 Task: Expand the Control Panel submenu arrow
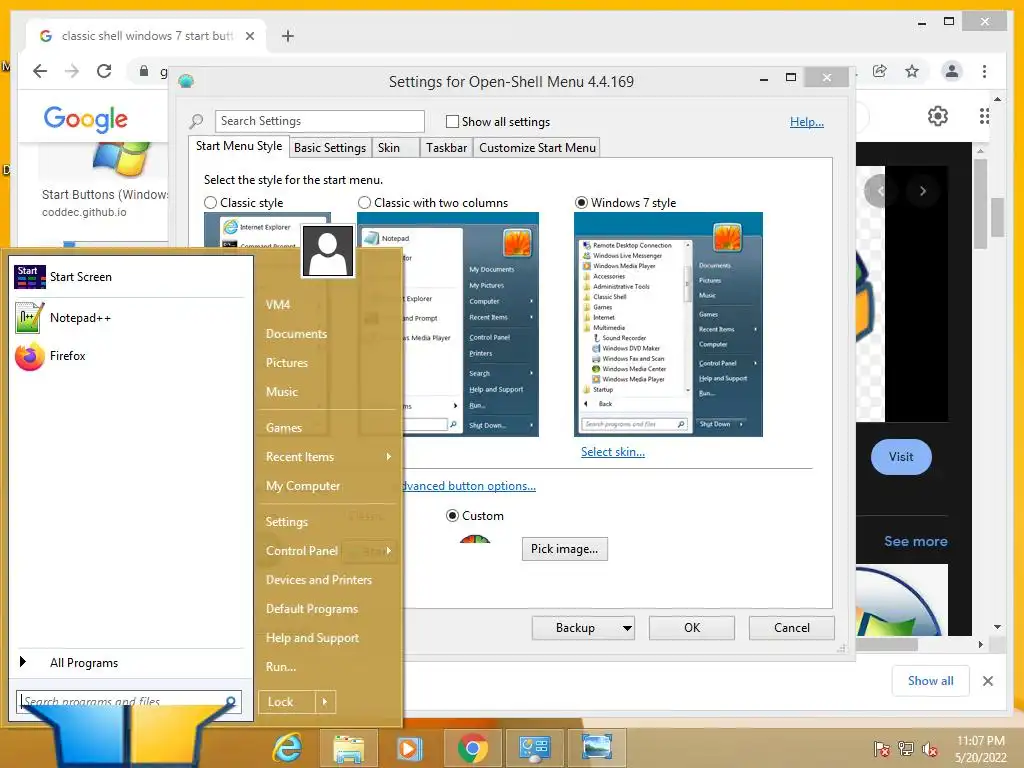tap(389, 551)
